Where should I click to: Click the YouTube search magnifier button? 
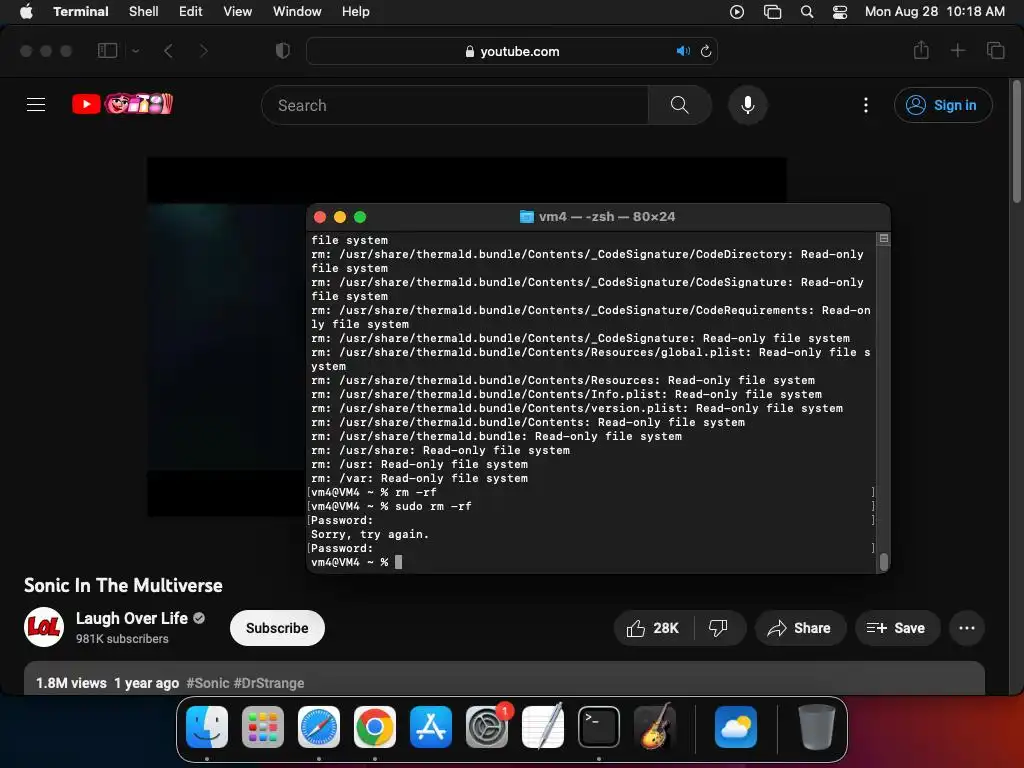(x=679, y=105)
